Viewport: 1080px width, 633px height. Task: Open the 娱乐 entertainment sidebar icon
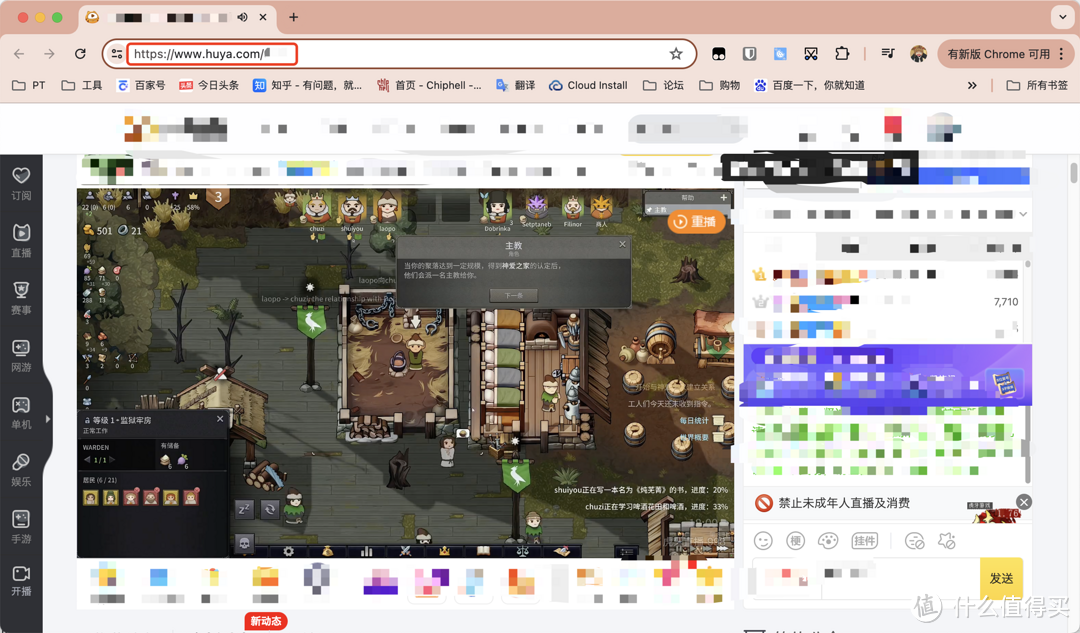click(21, 468)
